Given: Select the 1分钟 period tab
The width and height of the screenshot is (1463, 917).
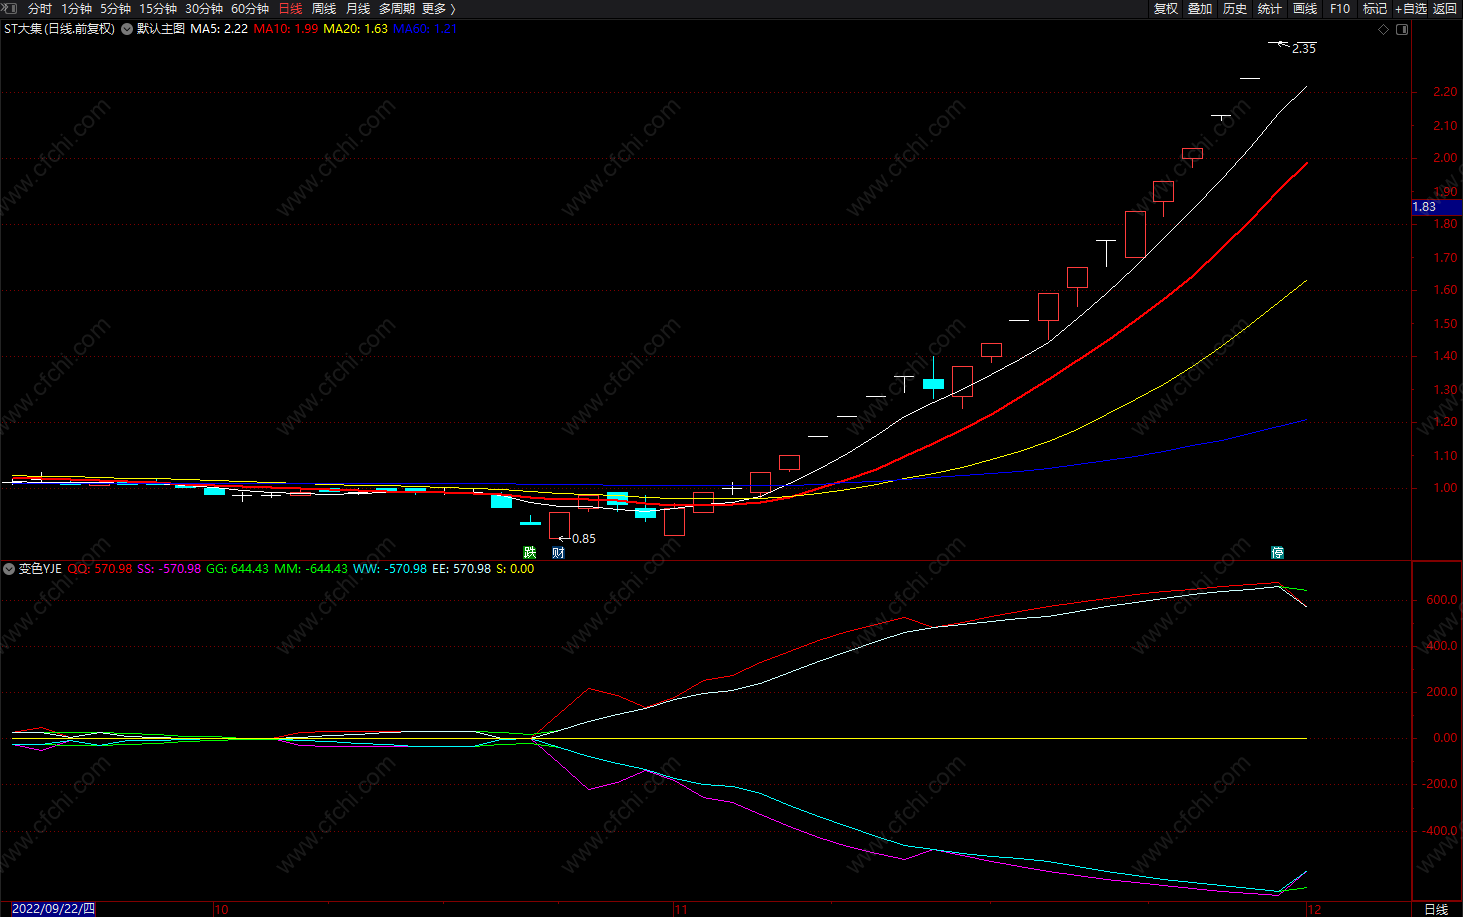Looking at the screenshot, I should pyautogui.click(x=76, y=8).
